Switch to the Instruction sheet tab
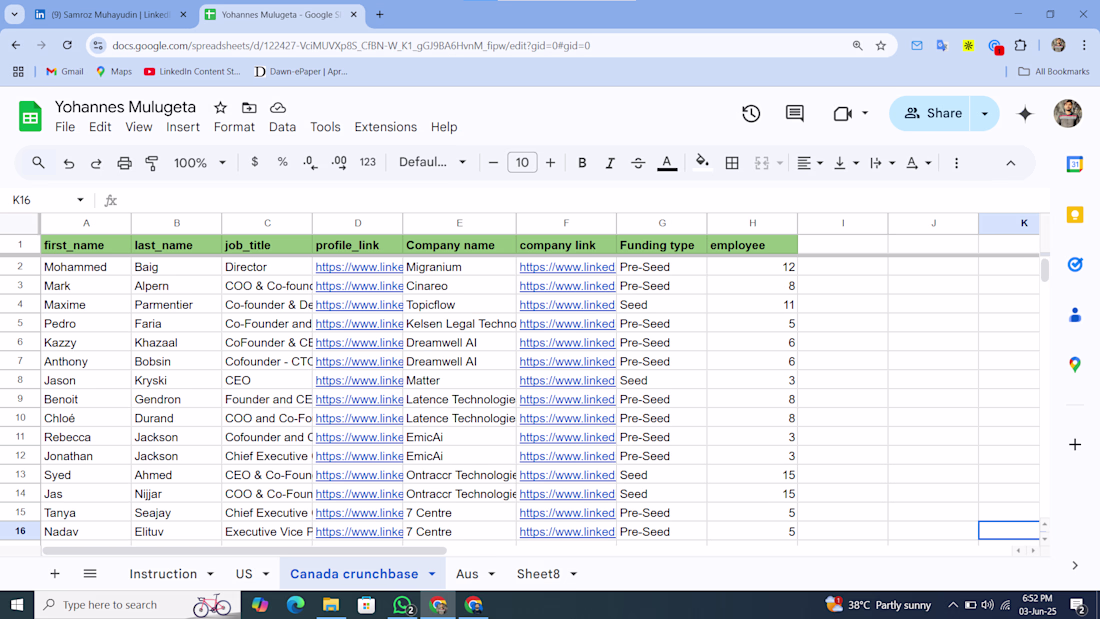Viewport: 1100px width, 619px height. click(x=163, y=574)
